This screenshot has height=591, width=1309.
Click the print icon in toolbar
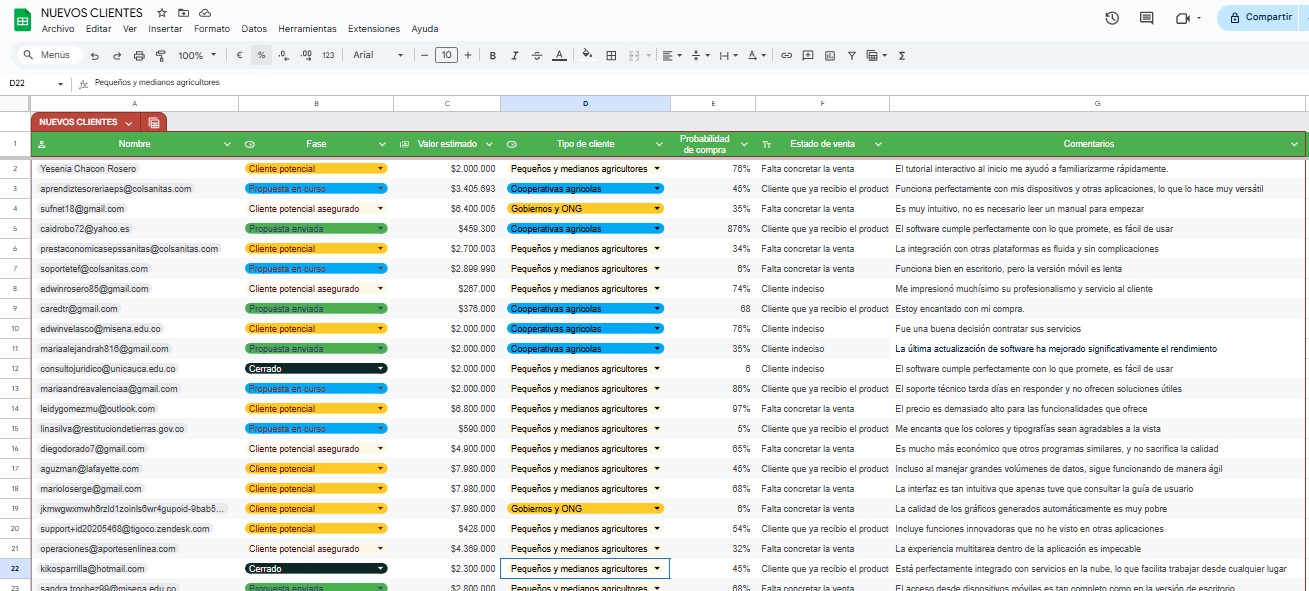(138, 55)
